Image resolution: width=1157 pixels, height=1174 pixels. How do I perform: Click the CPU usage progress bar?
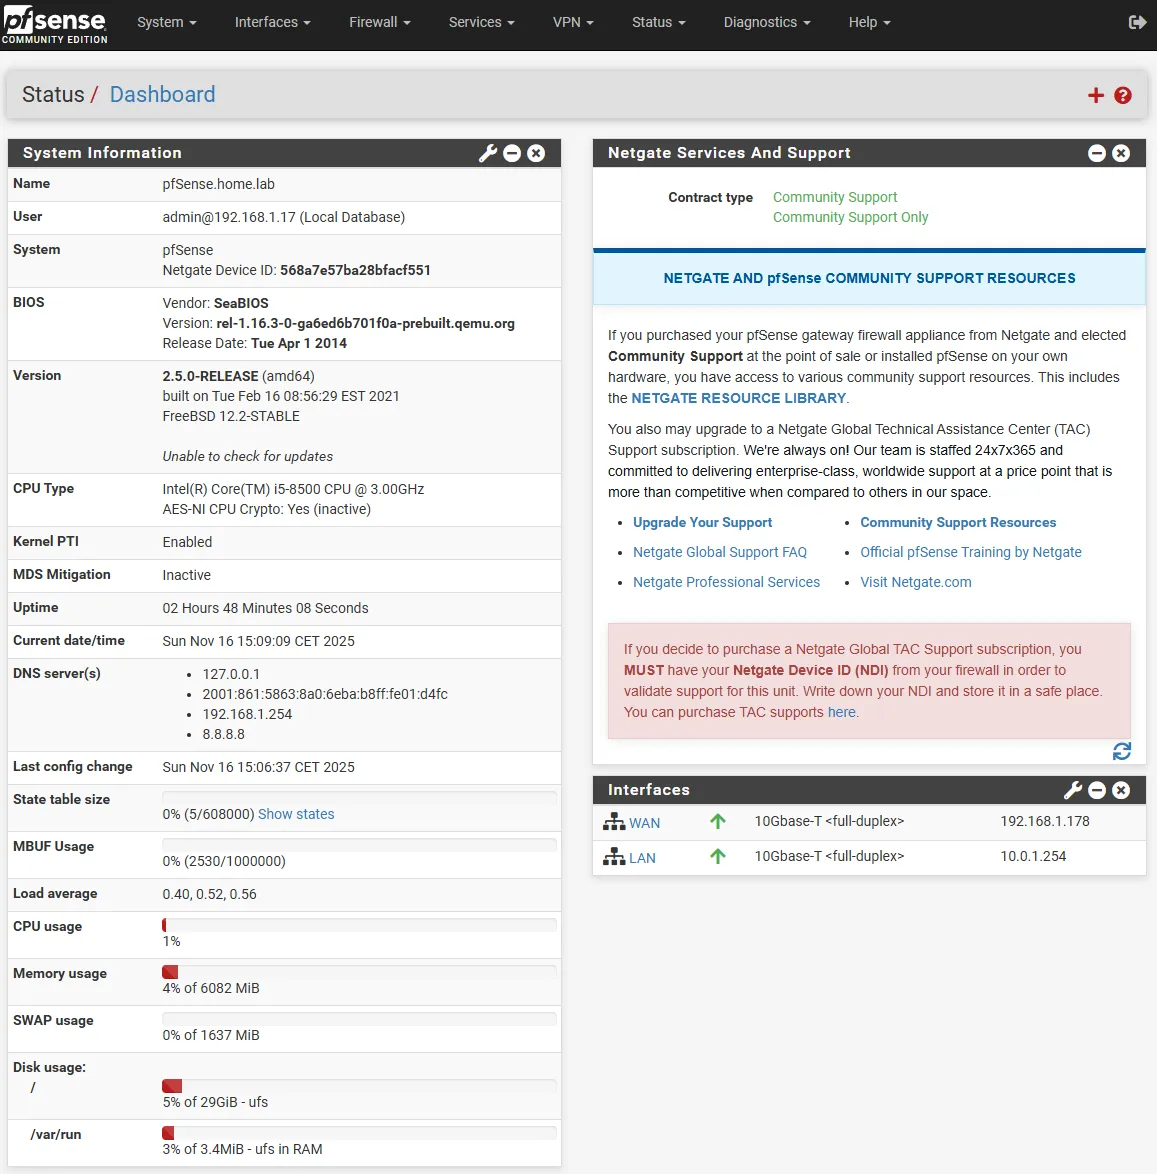359,926
